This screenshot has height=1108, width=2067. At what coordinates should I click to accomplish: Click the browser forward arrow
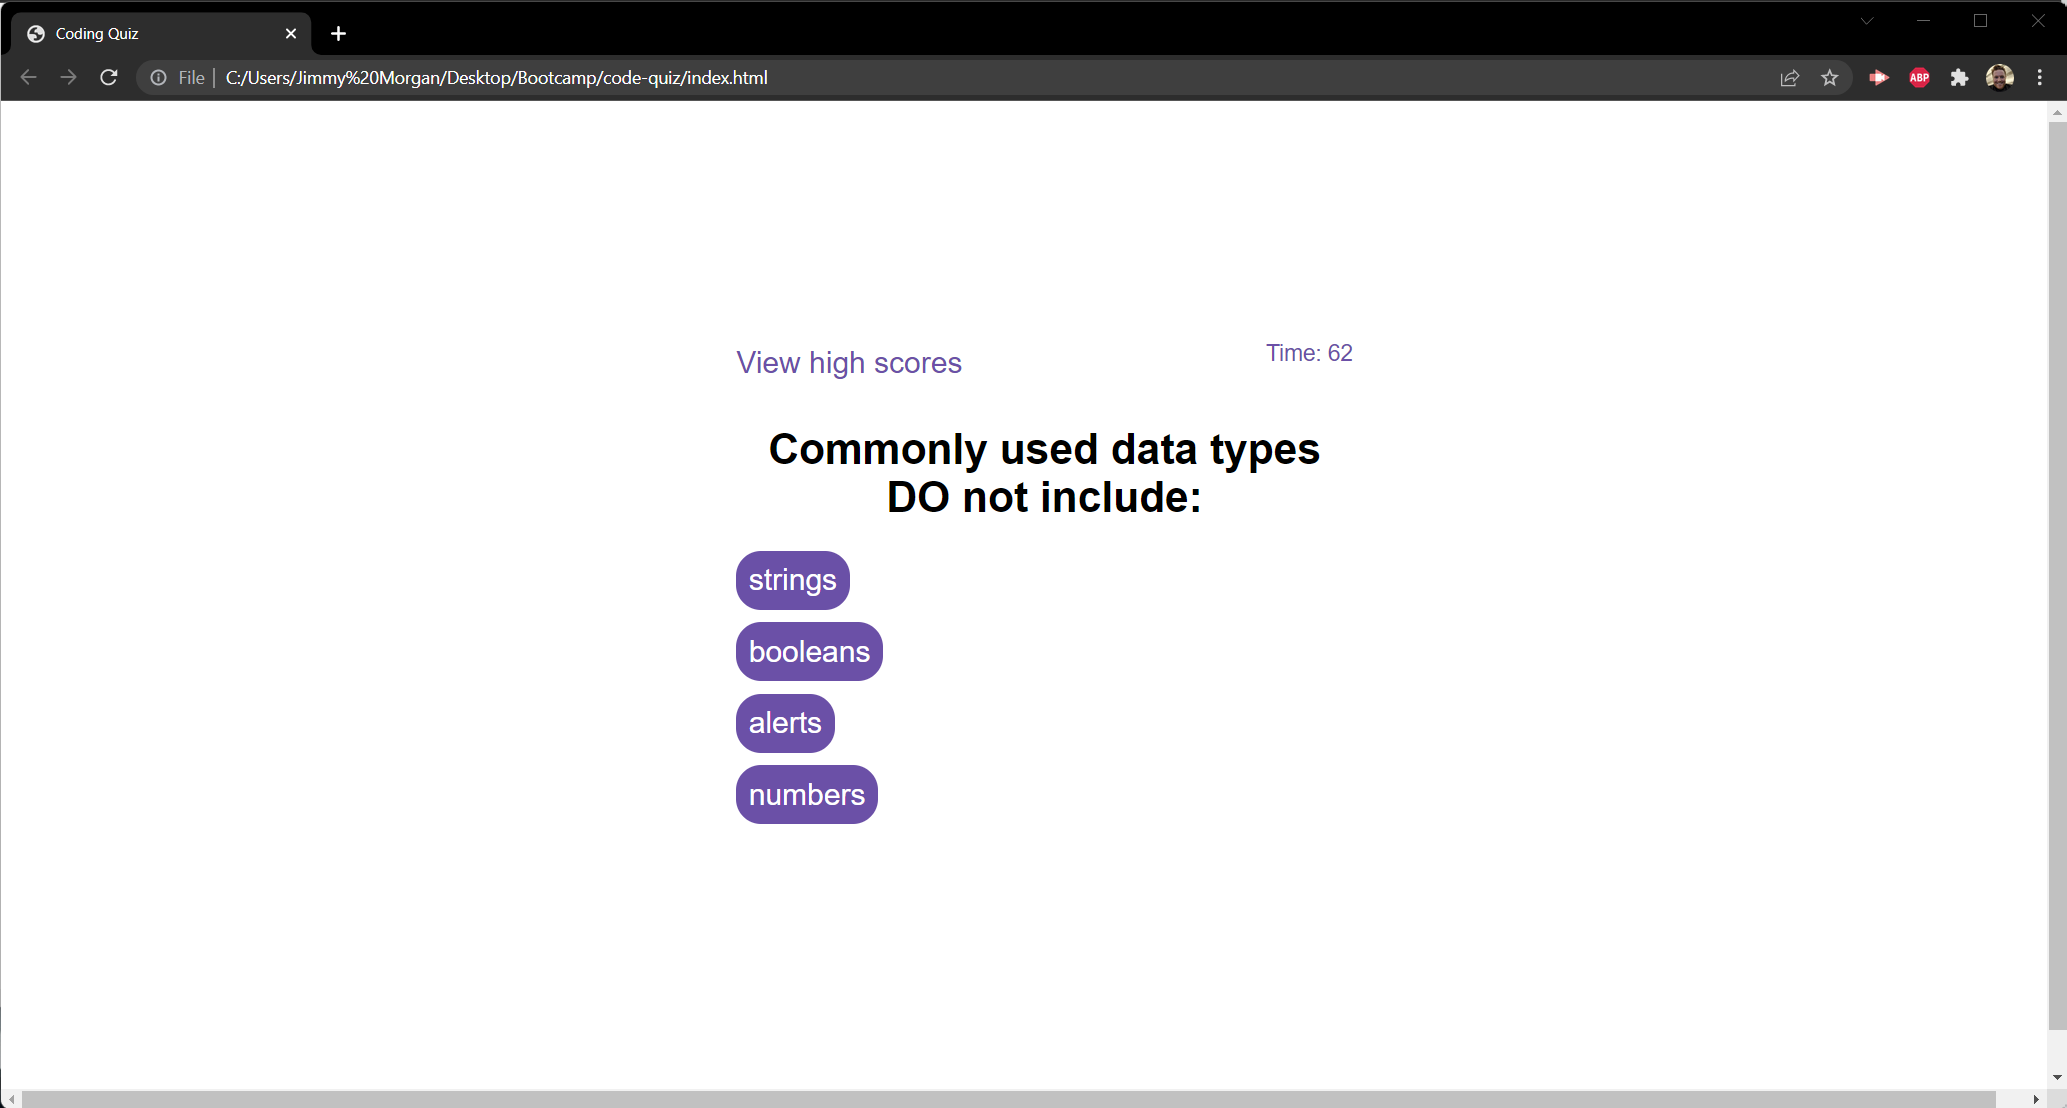(68, 78)
